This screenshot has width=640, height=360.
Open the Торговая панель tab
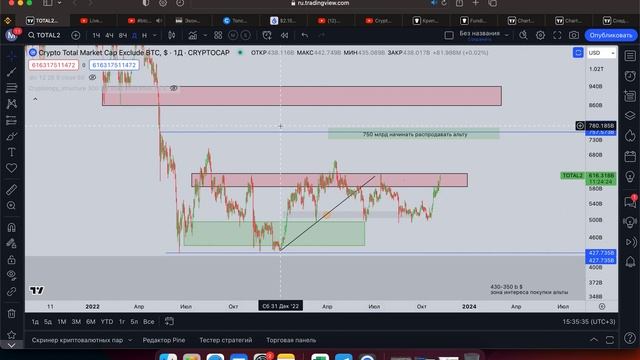click(x=291, y=340)
